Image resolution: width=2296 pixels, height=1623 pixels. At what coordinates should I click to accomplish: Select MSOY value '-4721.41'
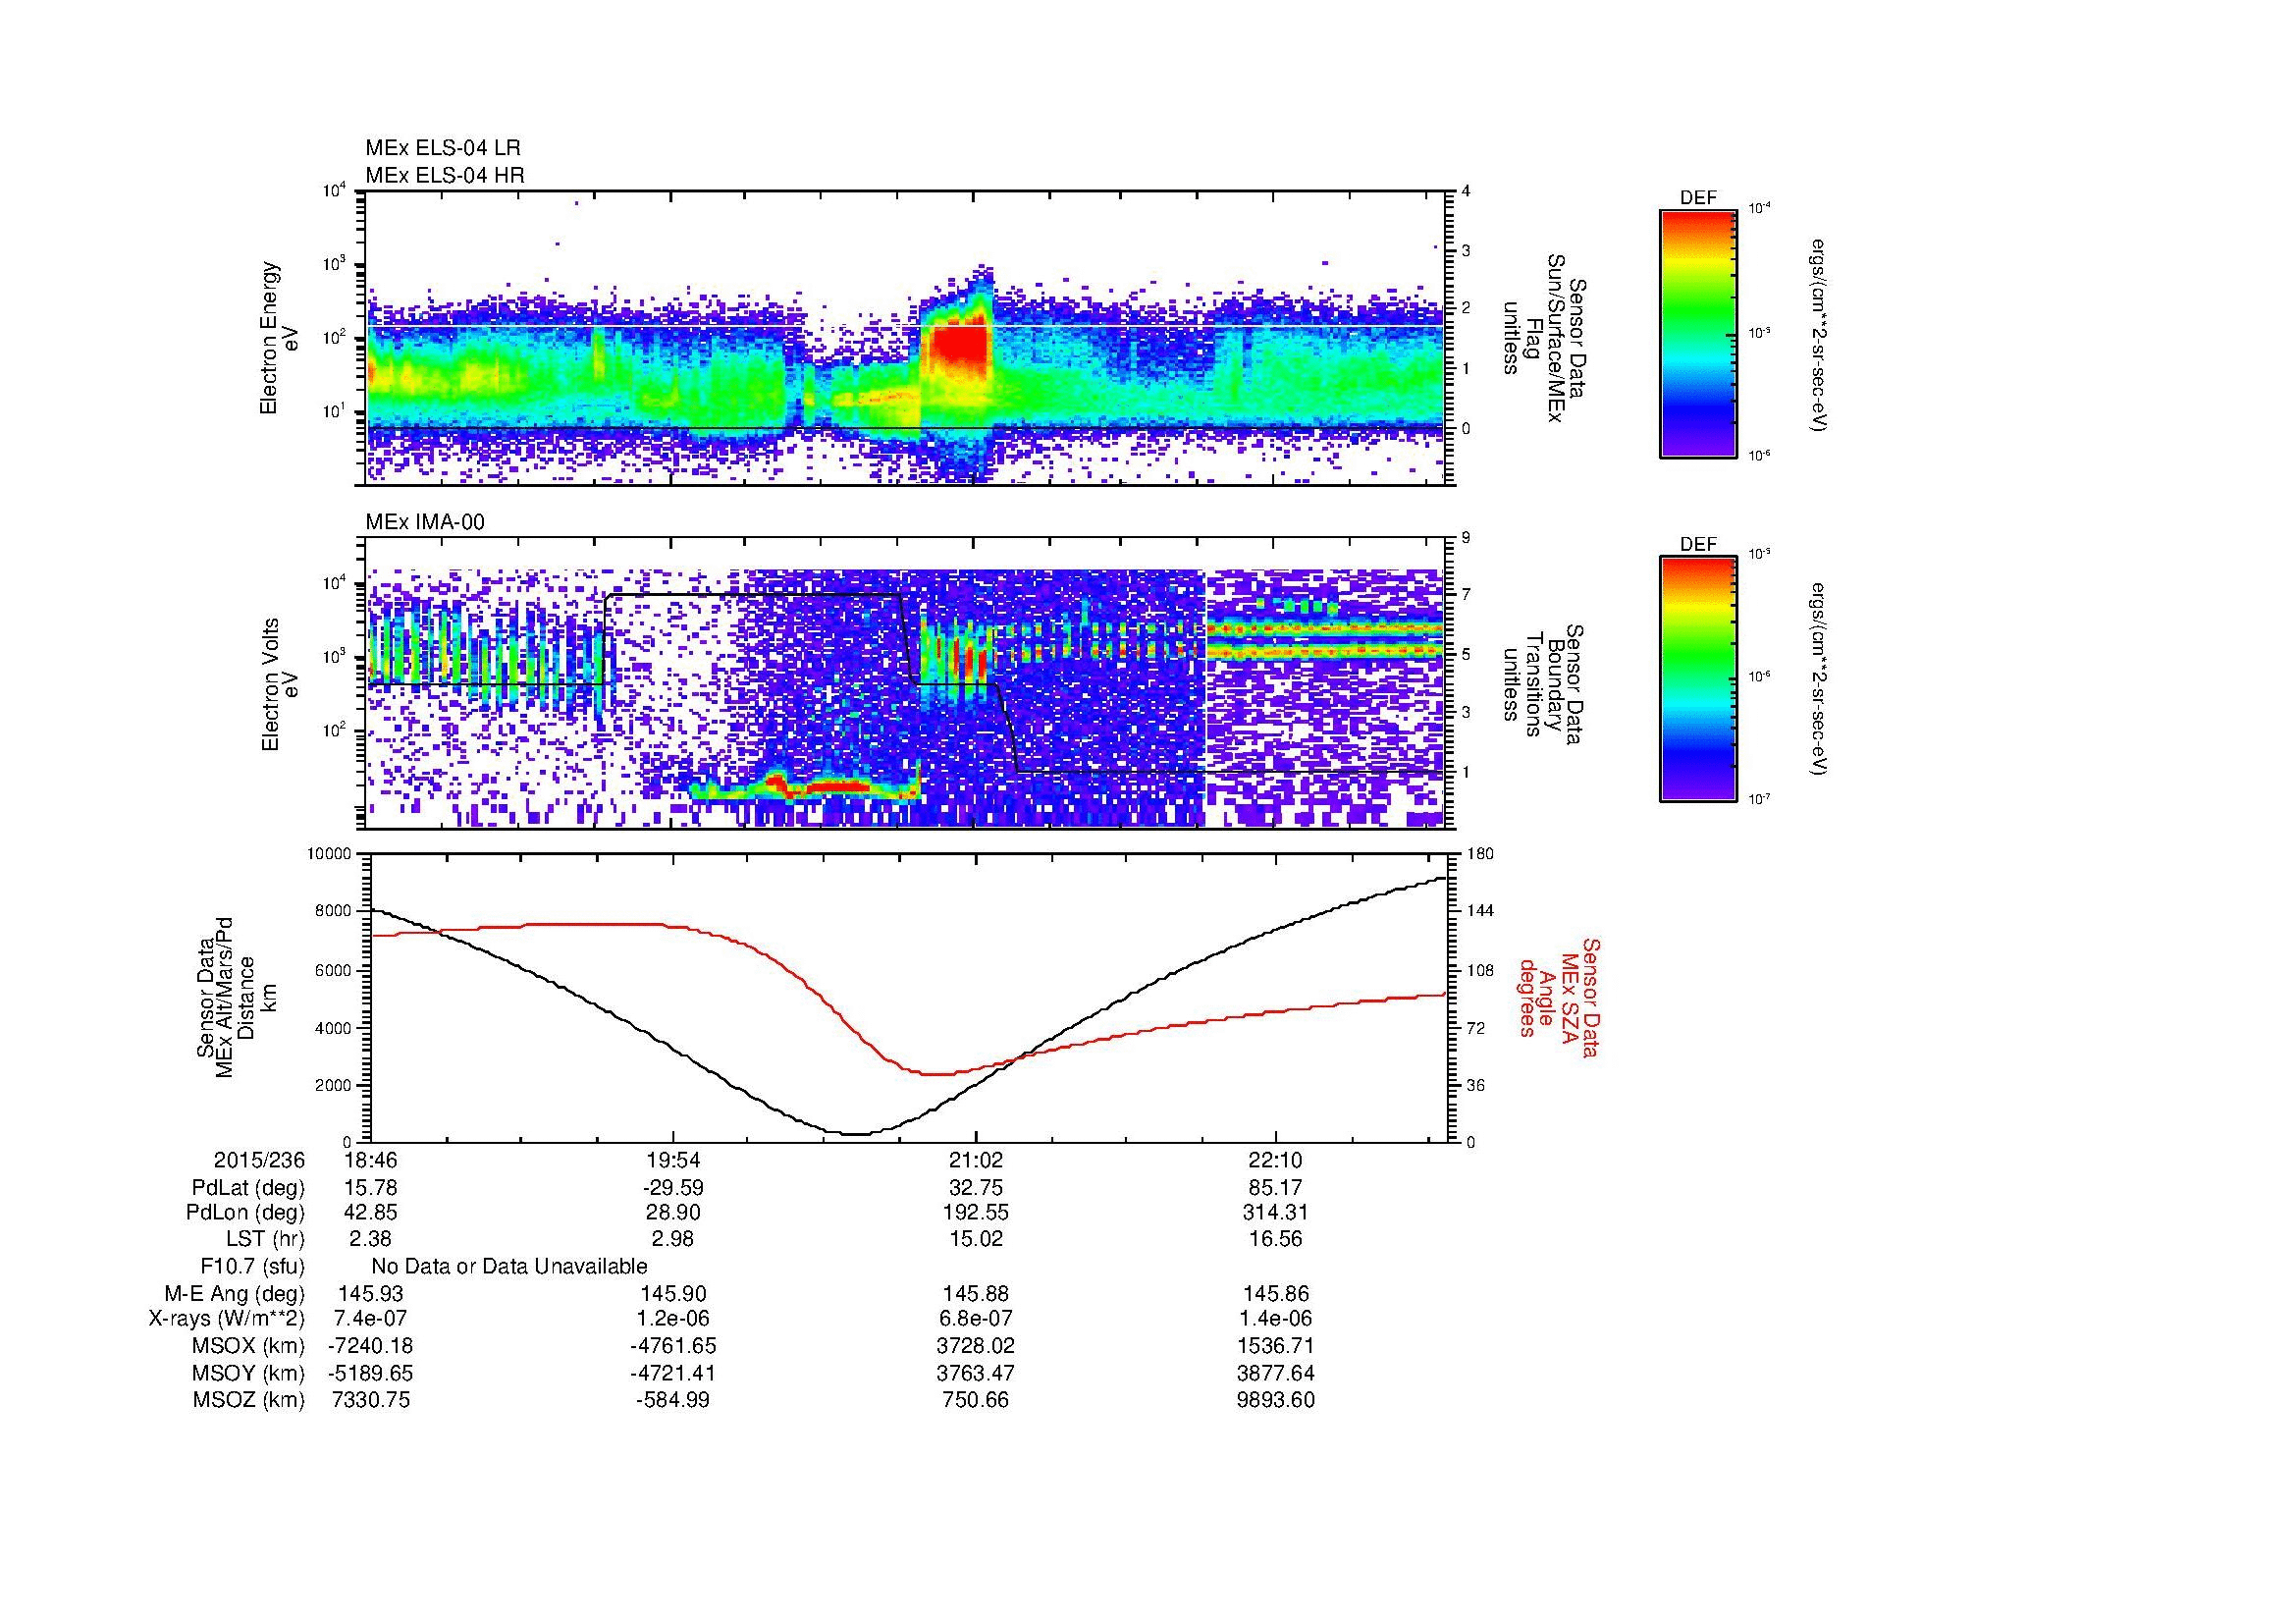coord(673,1373)
